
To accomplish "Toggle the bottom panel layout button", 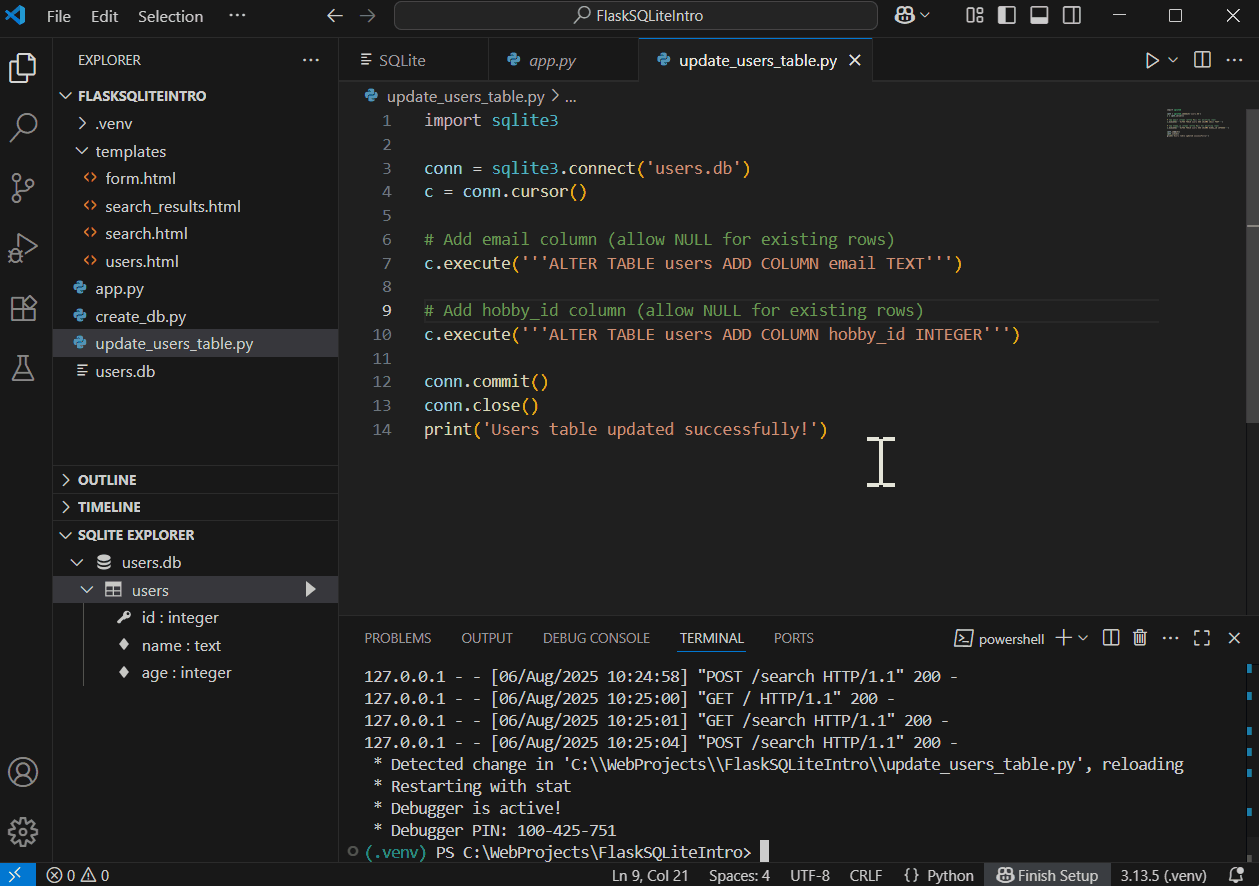I will pos(1039,16).
